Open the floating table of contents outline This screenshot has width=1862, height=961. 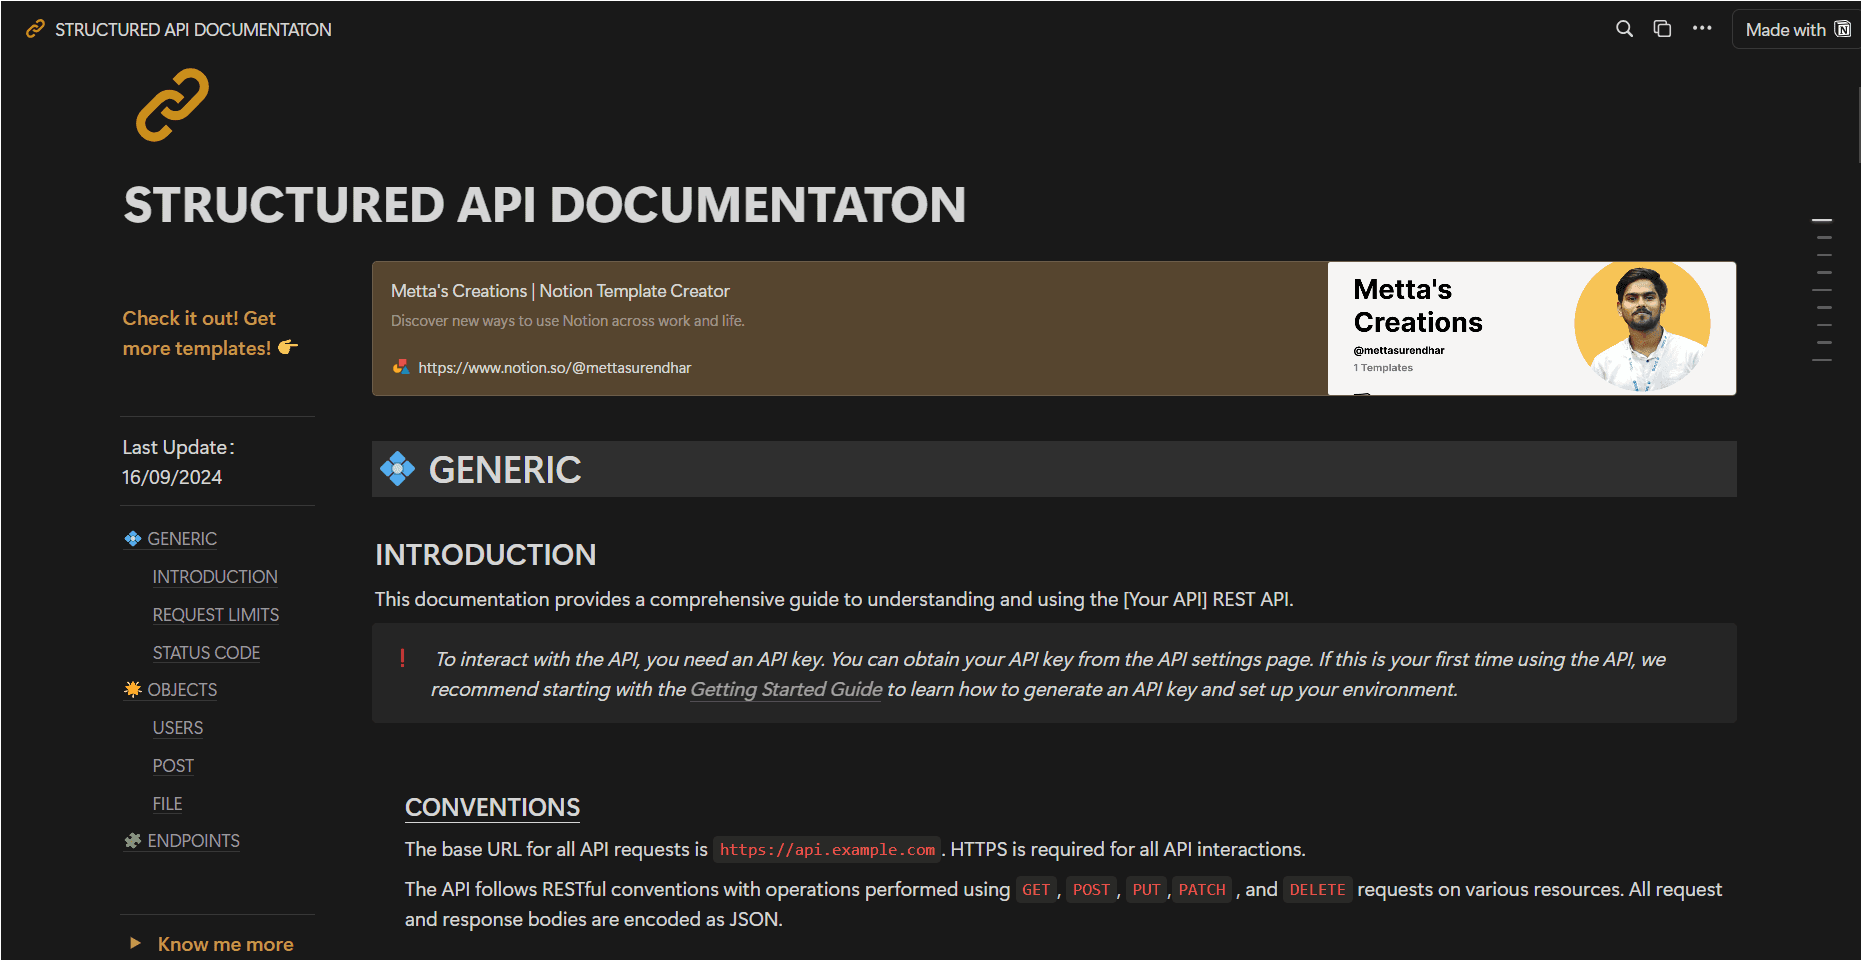(x=1822, y=290)
